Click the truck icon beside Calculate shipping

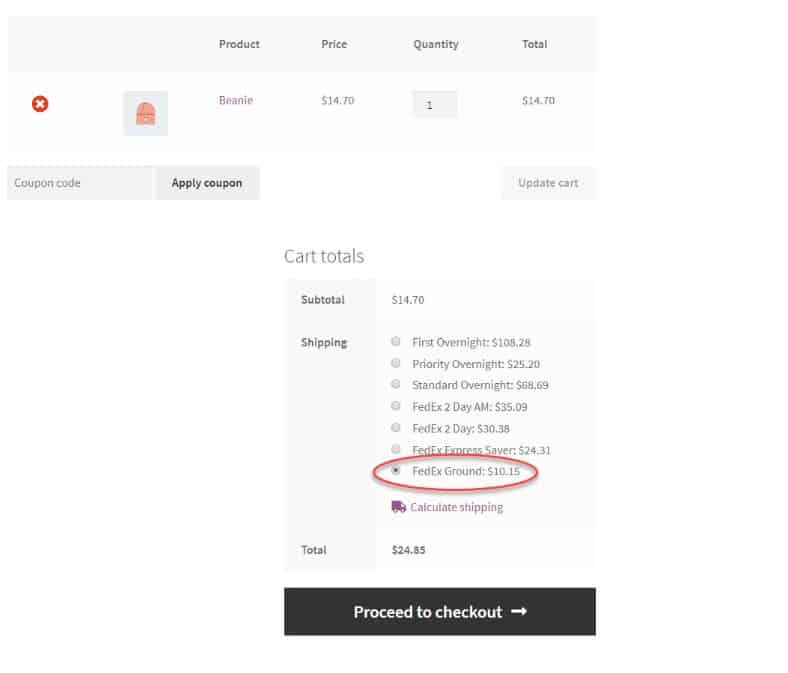[x=398, y=507]
